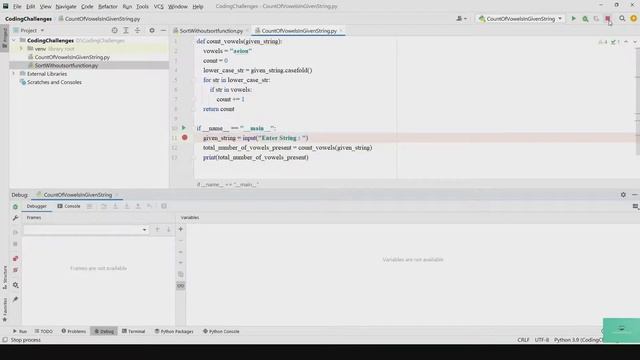The image size is (640, 360).
Task: Open debug configuration with the wrench icon
Action: 16,218
